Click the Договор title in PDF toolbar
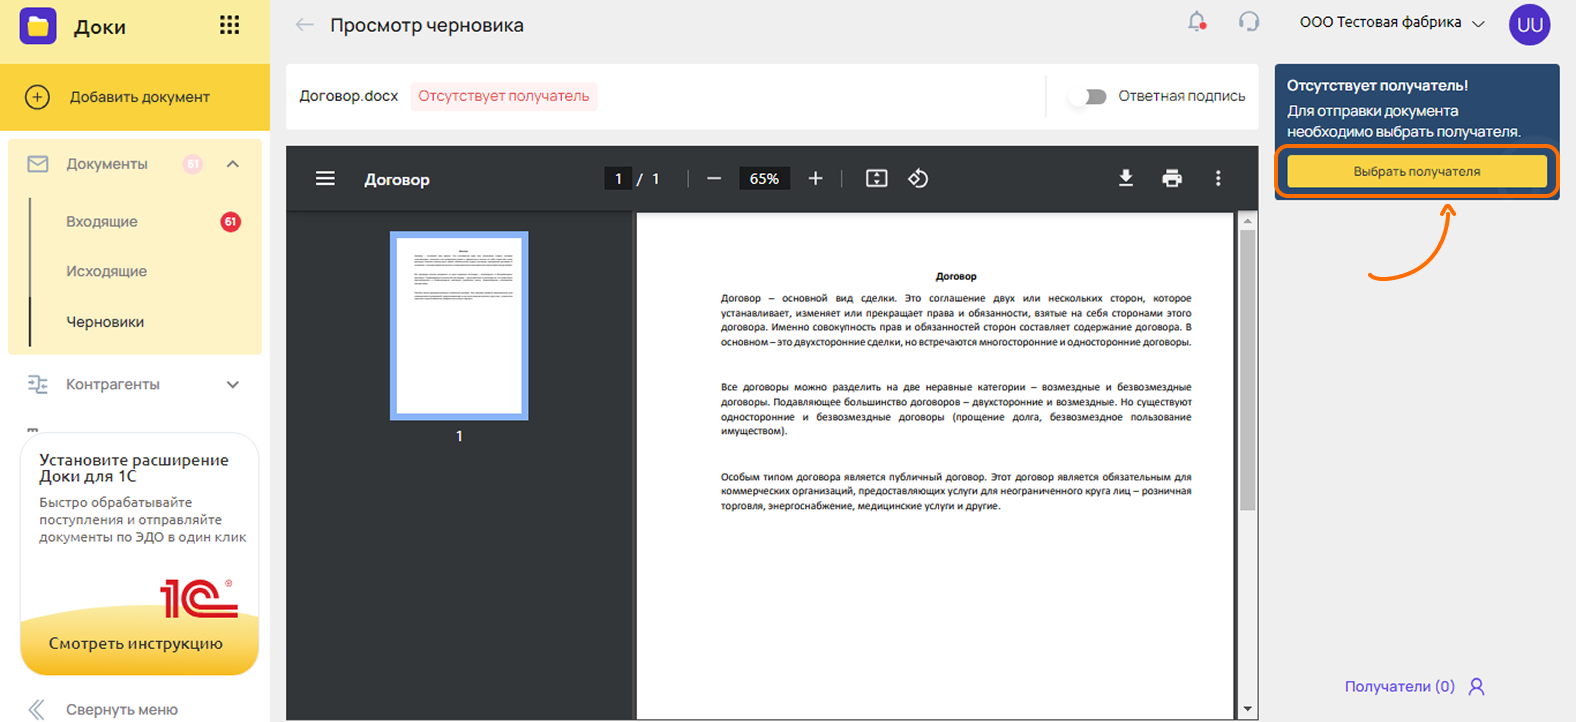1576x722 pixels. click(x=397, y=179)
